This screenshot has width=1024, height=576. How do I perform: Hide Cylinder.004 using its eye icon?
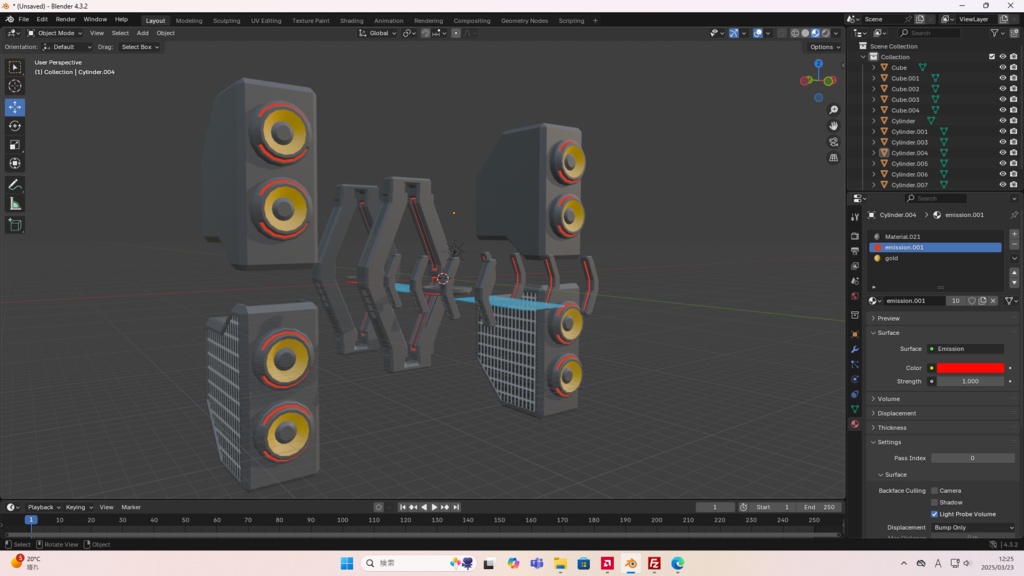pos(1002,153)
